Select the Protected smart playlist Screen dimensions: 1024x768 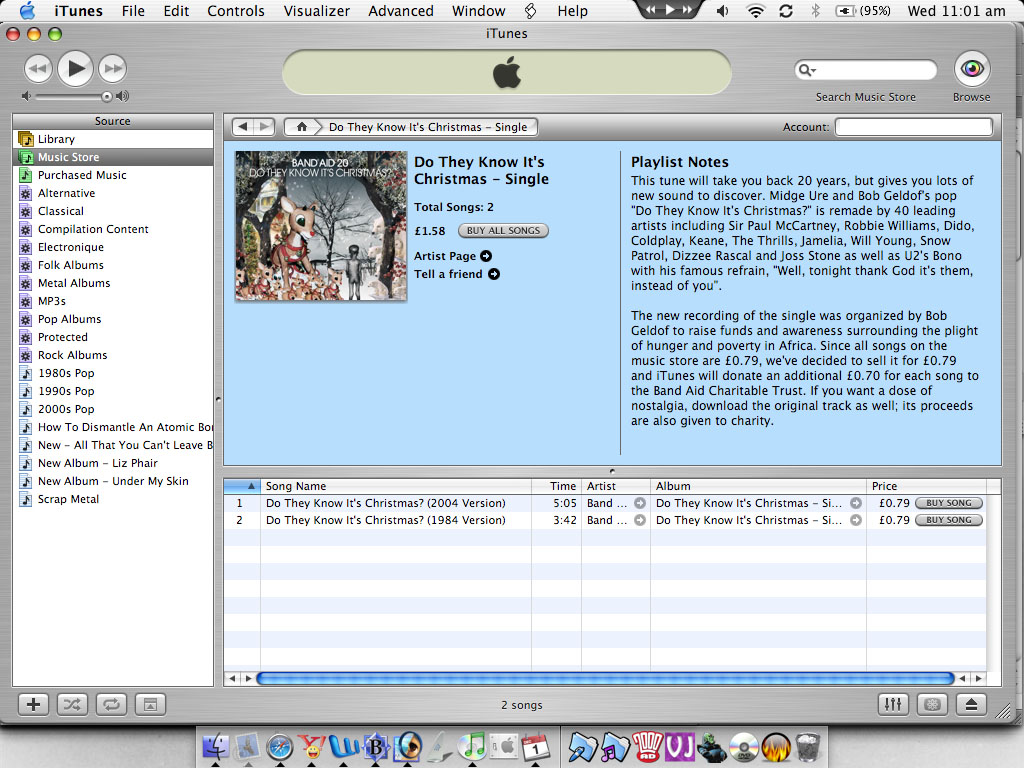pyautogui.click(x=114, y=337)
